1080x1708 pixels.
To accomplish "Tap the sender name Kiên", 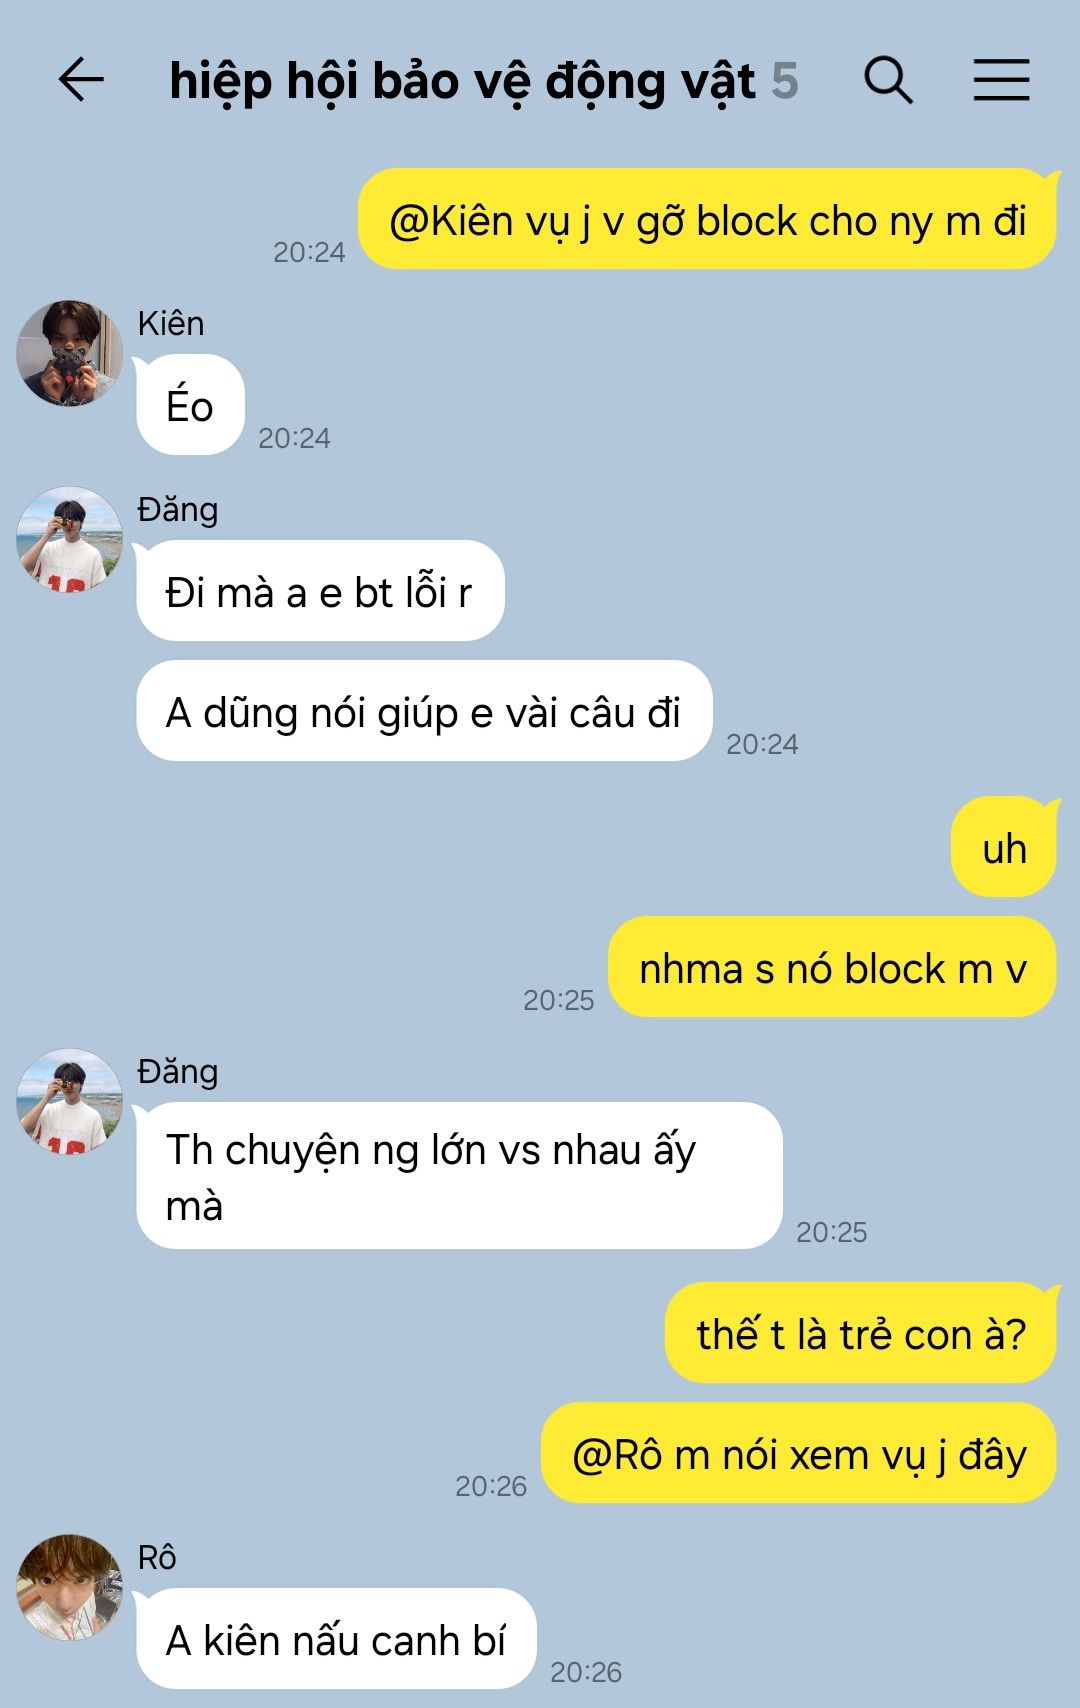I will tap(171, 323).
